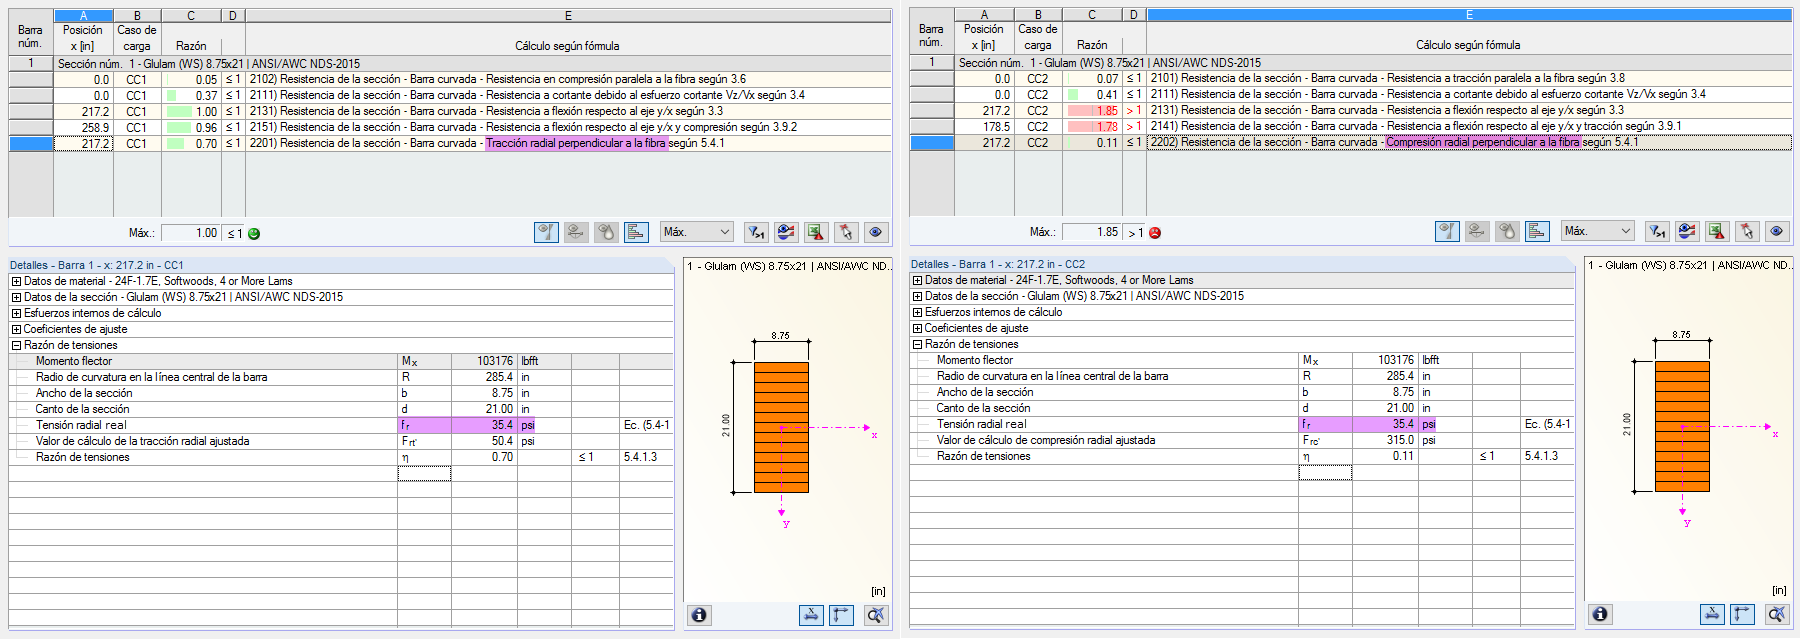This screenshot has height=639, width=1800.
Task: Export left table to Excel
Action: tap(816, 232)
